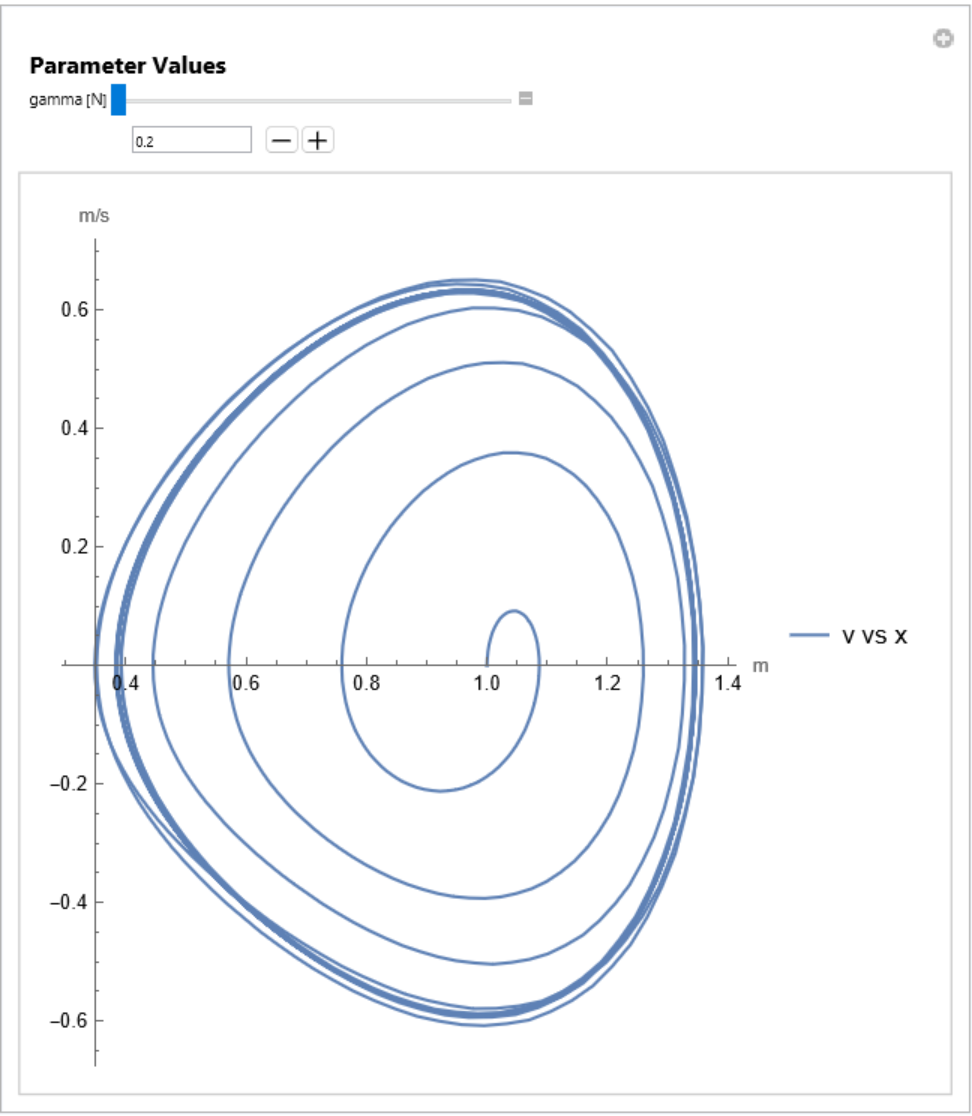Decrease gamma with the minus stepper button
The image size is (972, 1116).
(282, 141)
